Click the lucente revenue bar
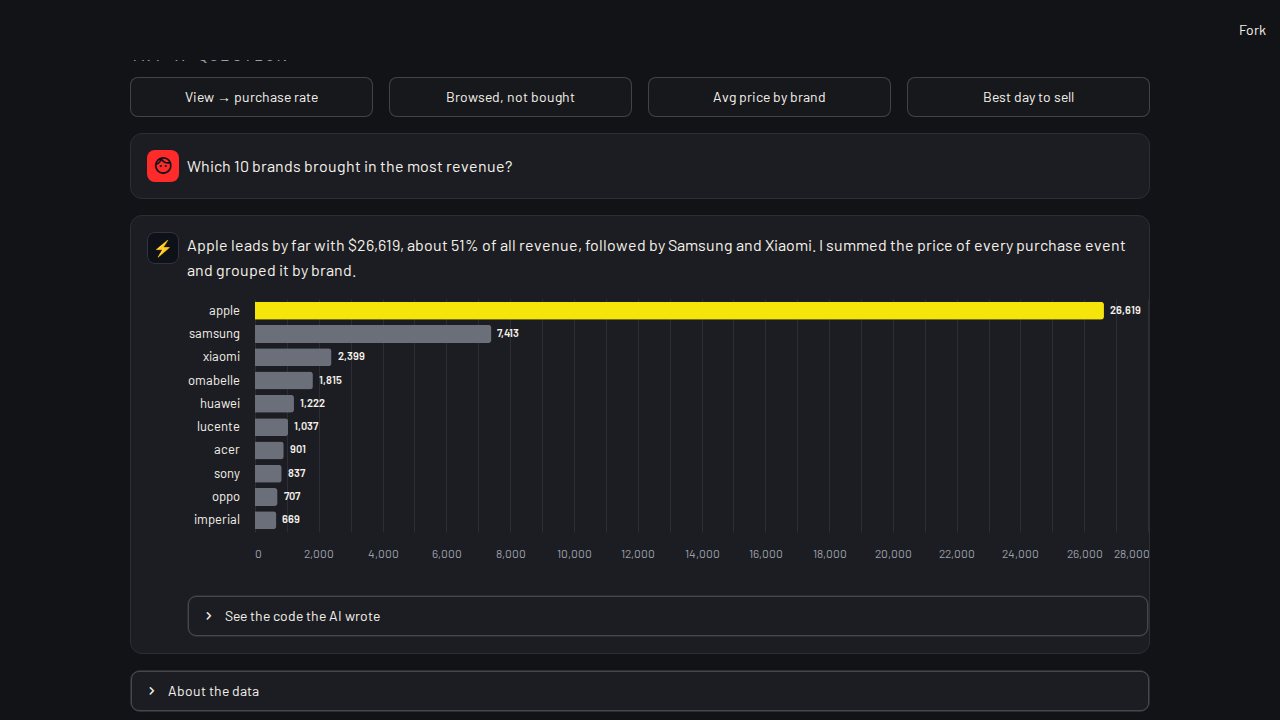The width and height of the screenshot is (1280, 720). point(271,427)
